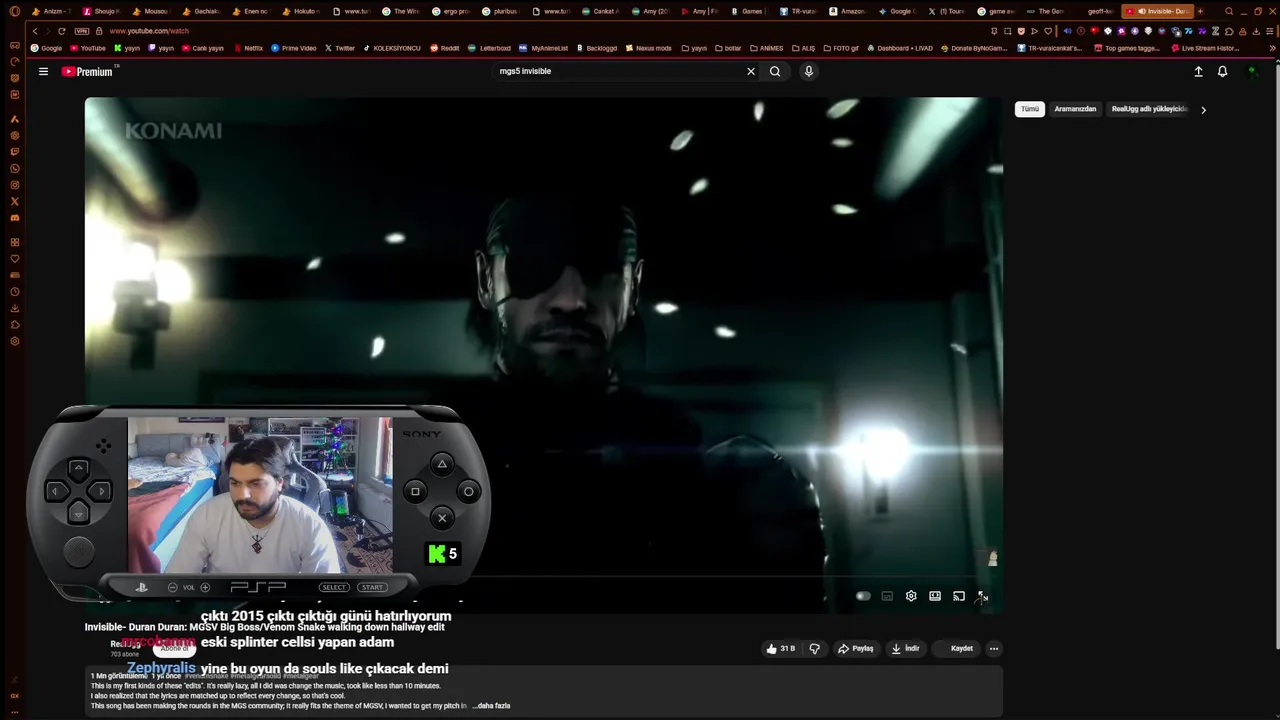Viewport: 1280px width, 720px height.
Task: Open the Reddit bookmark
Action: tap(444, 48)
